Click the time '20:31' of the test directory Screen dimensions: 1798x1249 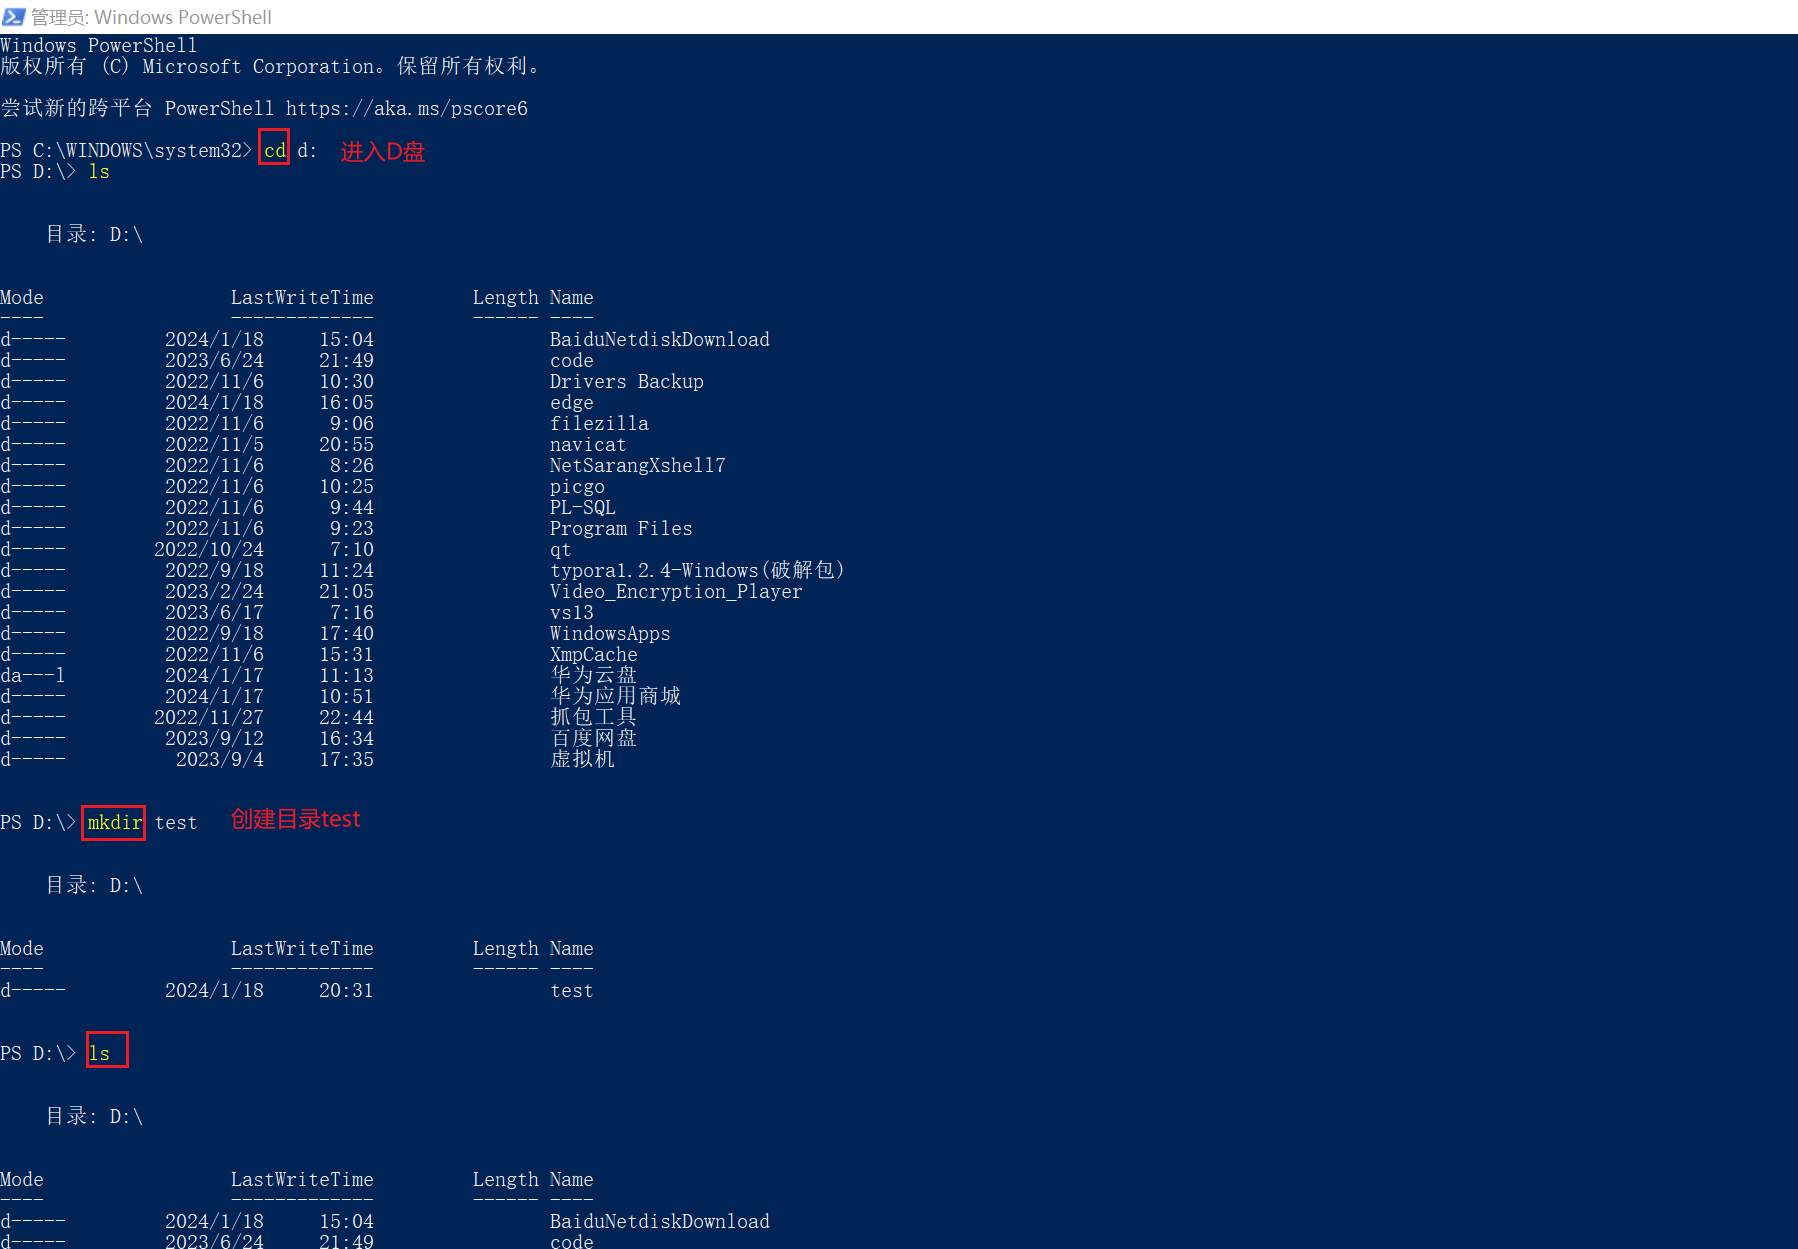click(346, 990)
